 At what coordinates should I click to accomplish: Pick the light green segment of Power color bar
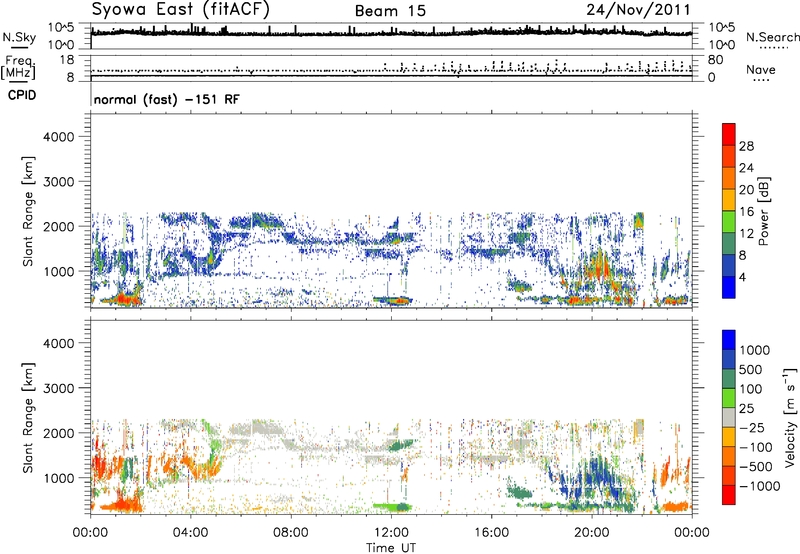point(729,221)
